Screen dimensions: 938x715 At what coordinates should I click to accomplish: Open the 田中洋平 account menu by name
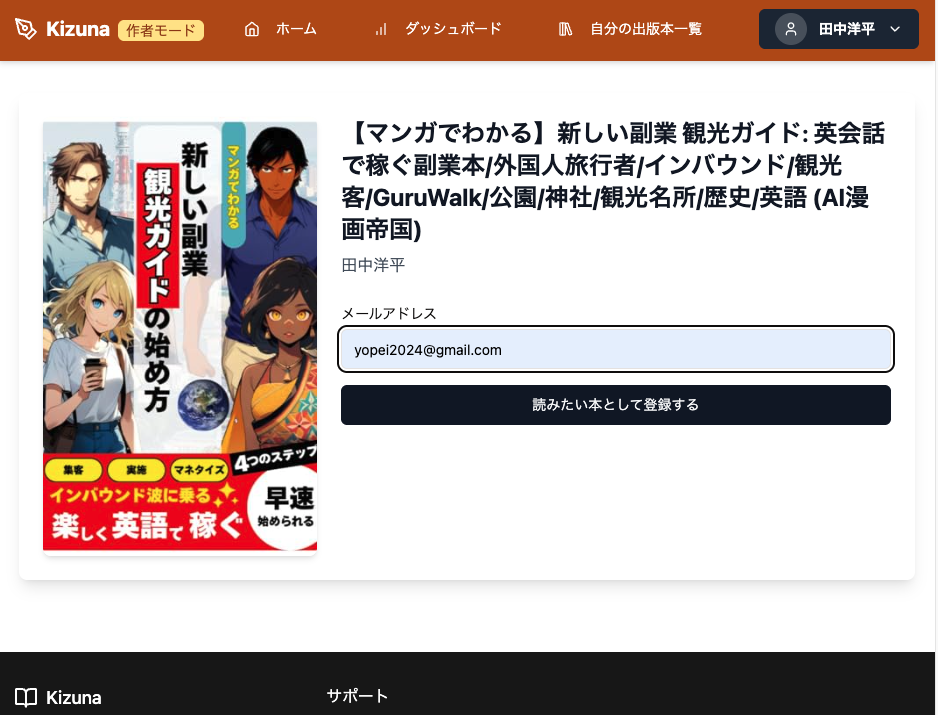tap(846, 29)
